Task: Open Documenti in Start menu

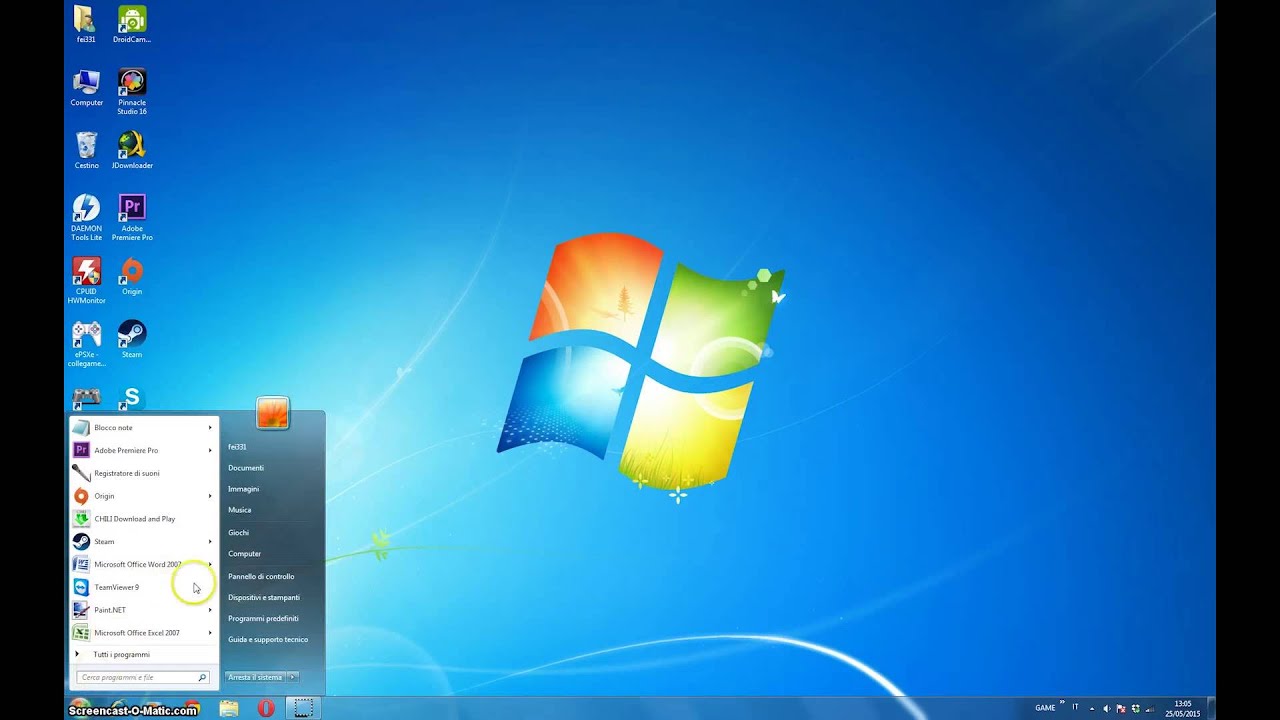Action: [246, 468]
